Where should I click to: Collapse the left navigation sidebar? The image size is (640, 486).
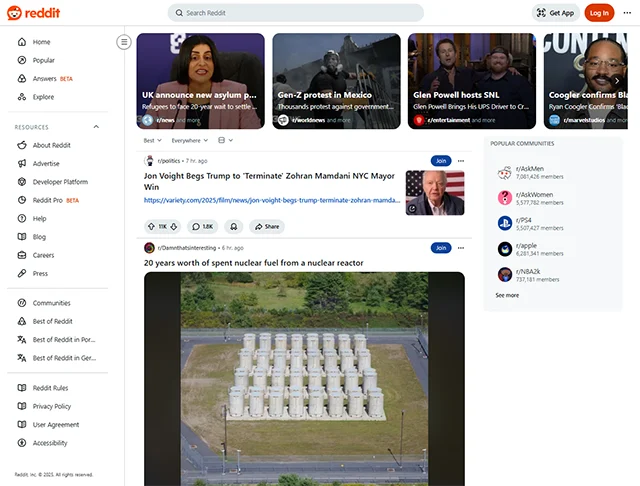[124, 42]
